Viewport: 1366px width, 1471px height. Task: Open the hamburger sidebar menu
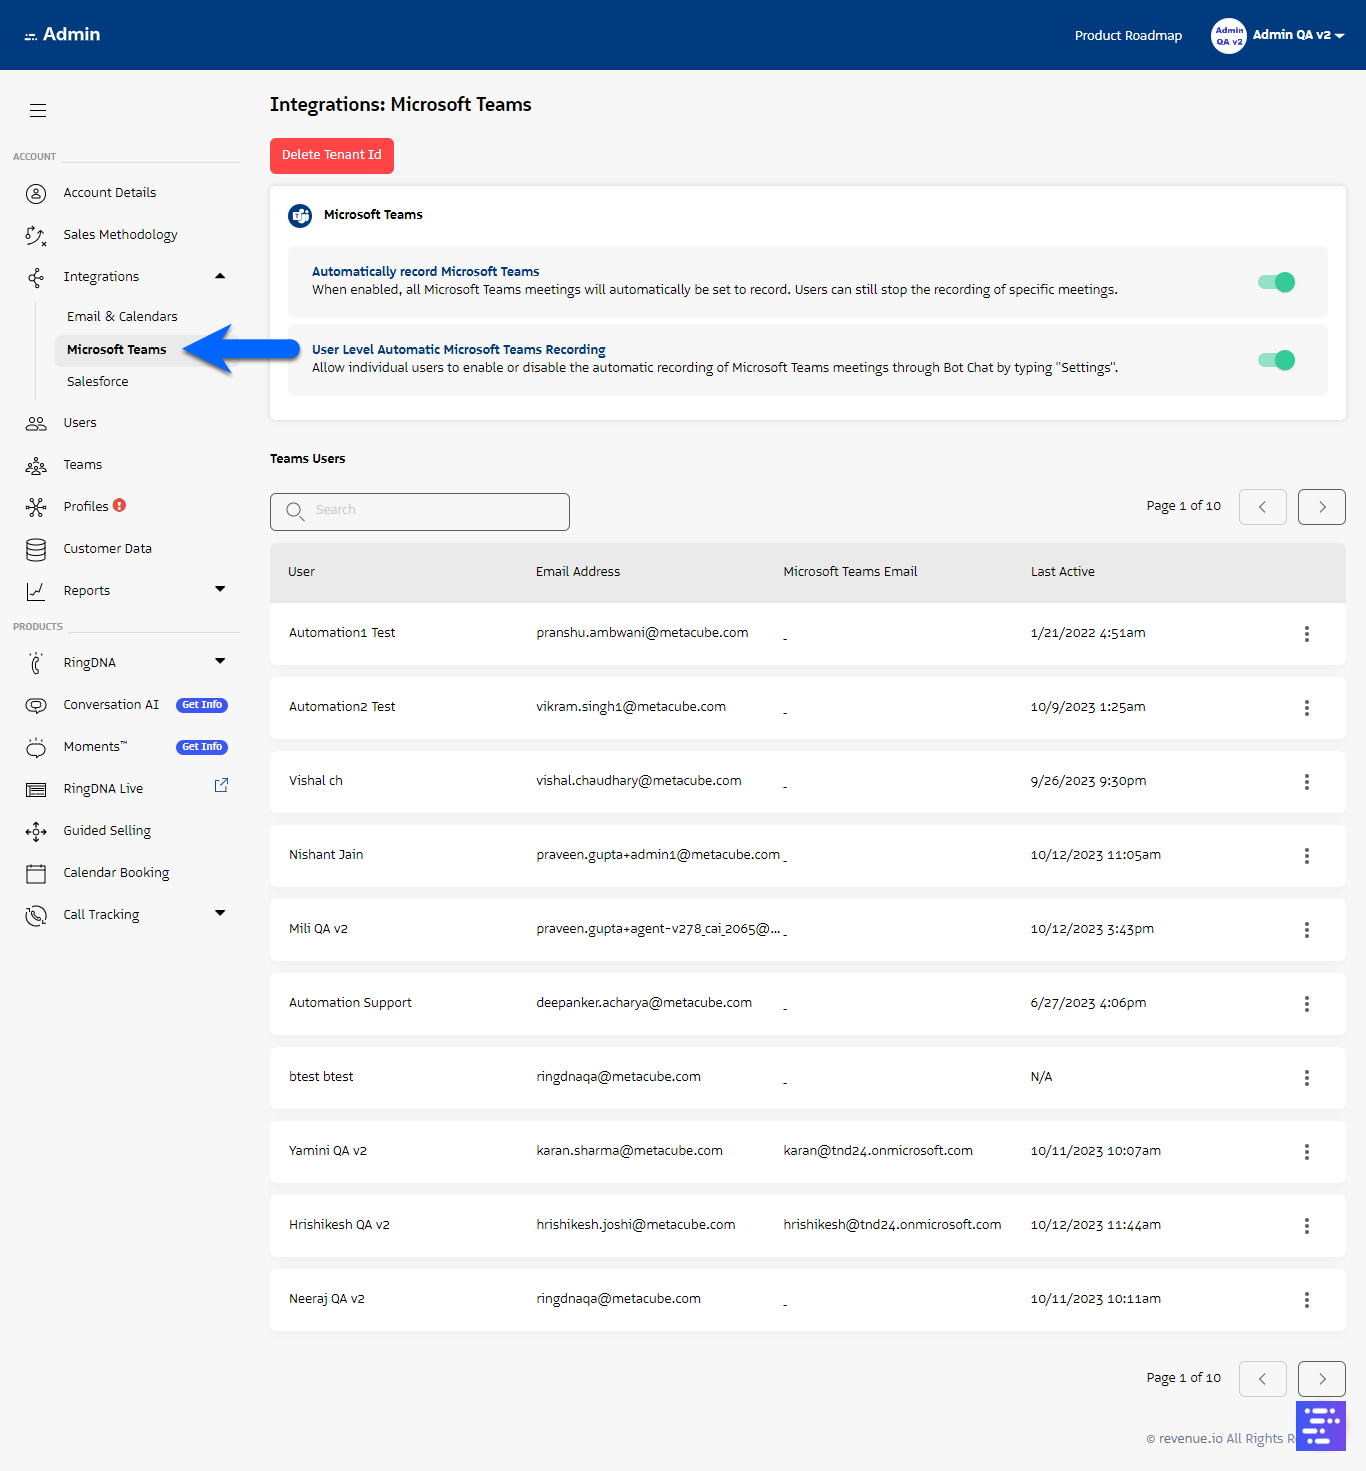coord(38,110)
